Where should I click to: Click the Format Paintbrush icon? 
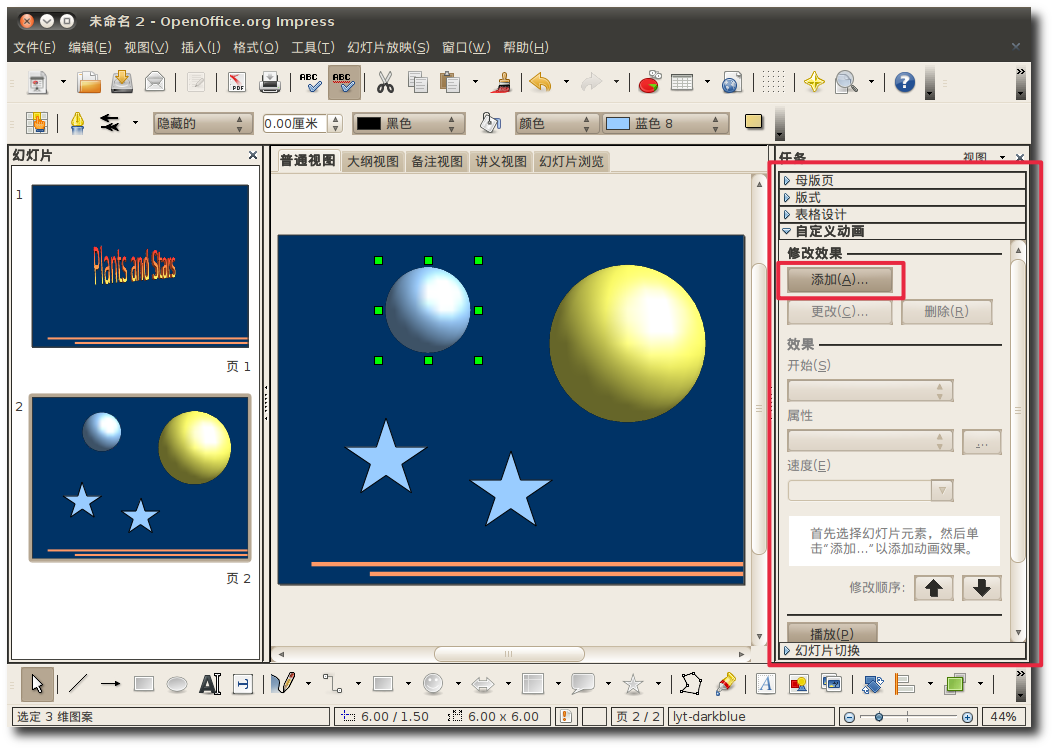[x=501, y=83]
